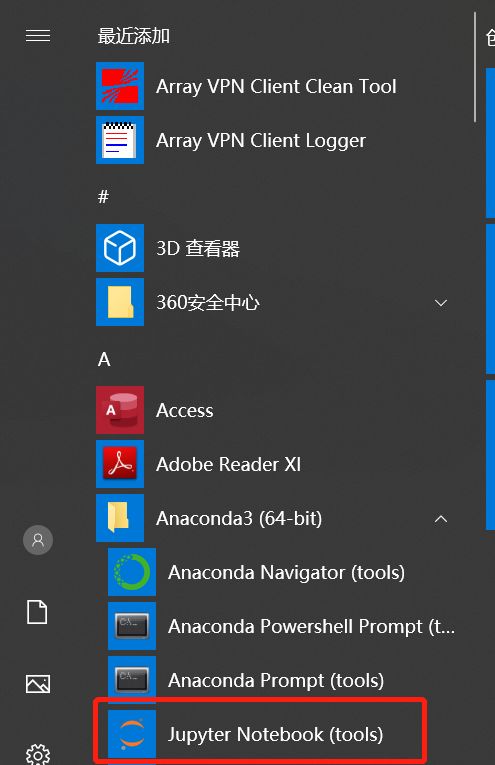The height and width of the screenshot is (765, 495).
Task: Click the Anaconda Powershell Prompt console icon
Action: [132, 626]
